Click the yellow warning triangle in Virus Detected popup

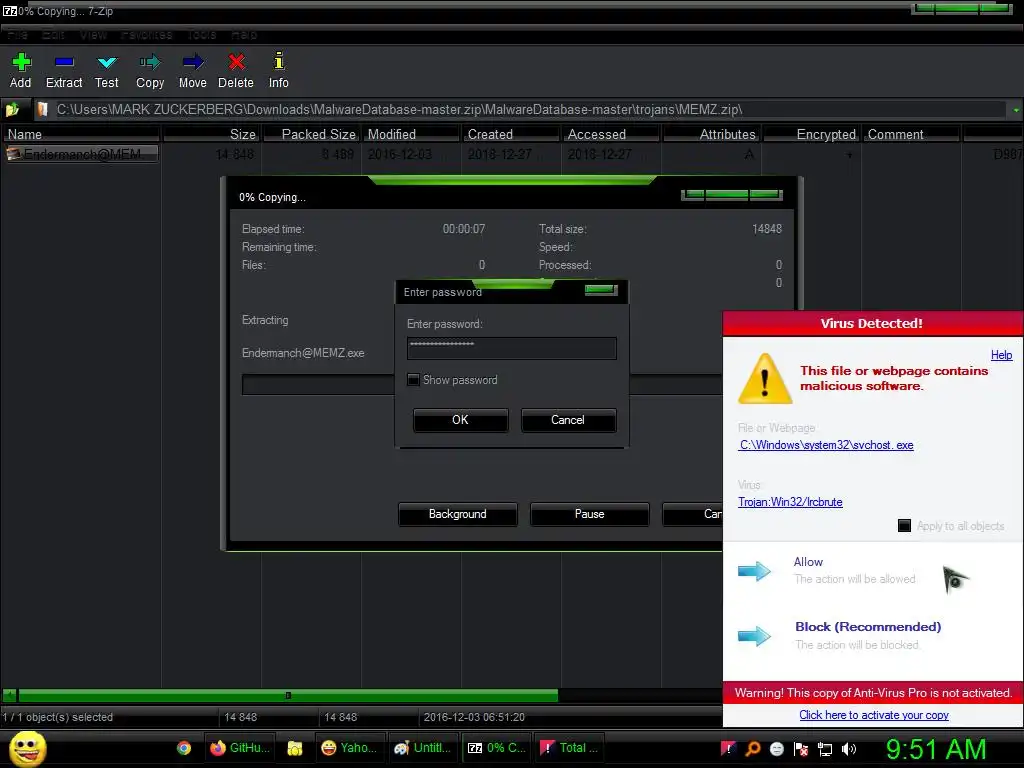click(765, 379)
